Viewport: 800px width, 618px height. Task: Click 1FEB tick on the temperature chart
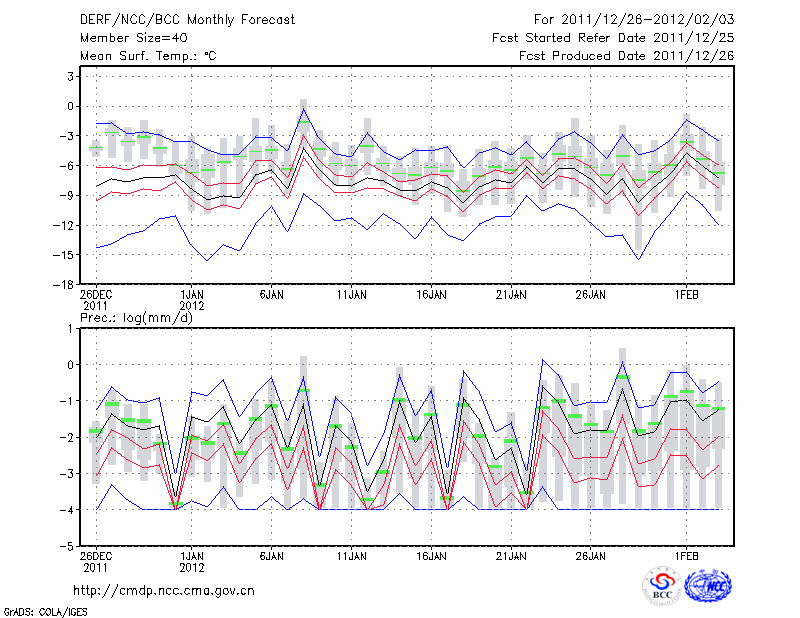686,295
